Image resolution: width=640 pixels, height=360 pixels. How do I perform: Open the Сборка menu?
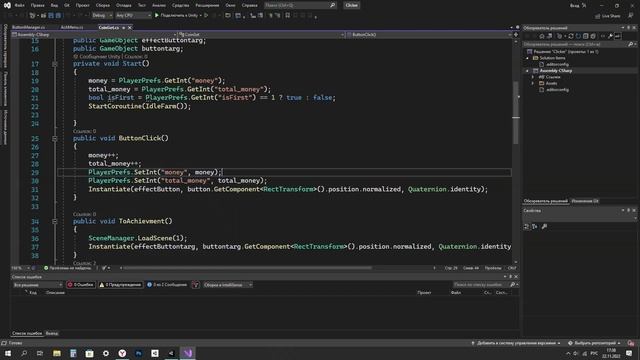(103, 5)
